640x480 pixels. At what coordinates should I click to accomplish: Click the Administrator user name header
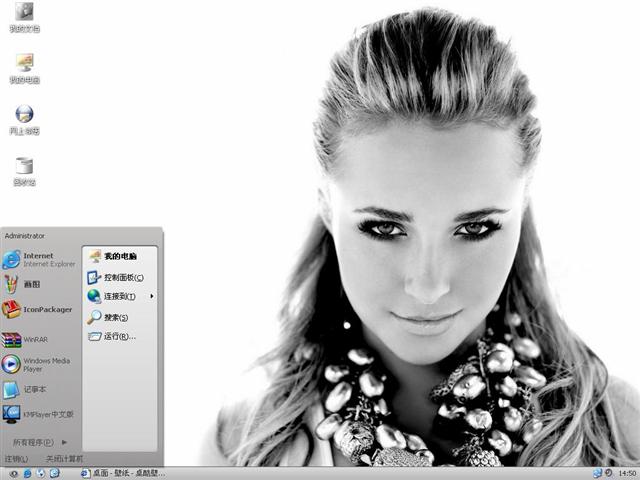[x=24, y=236]
